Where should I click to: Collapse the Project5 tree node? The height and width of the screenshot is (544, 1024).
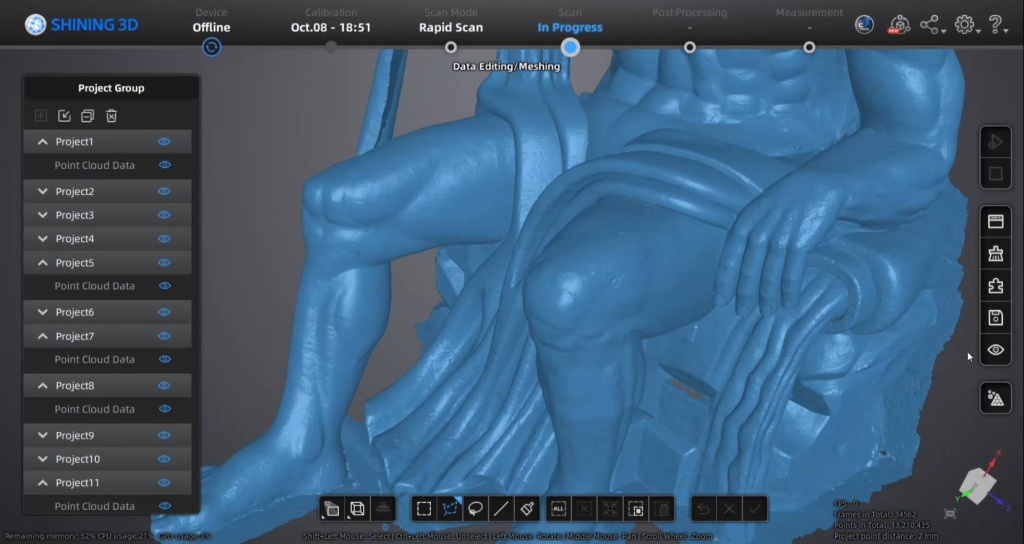[42, 263]
